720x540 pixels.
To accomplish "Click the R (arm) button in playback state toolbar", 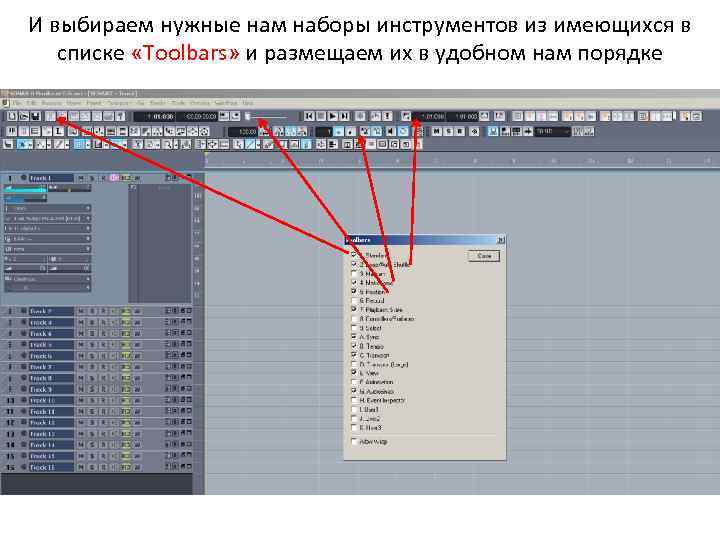I will pos(460,132).
